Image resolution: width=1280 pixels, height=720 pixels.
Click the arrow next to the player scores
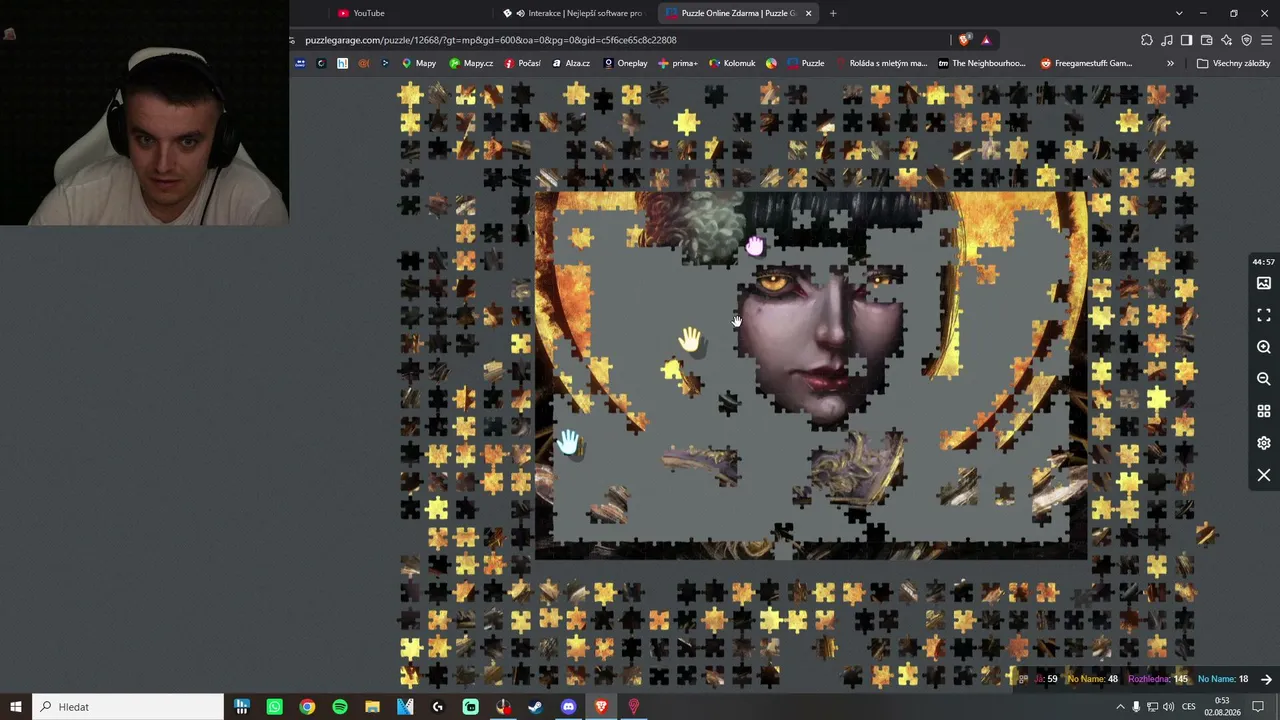(1266, 679)
